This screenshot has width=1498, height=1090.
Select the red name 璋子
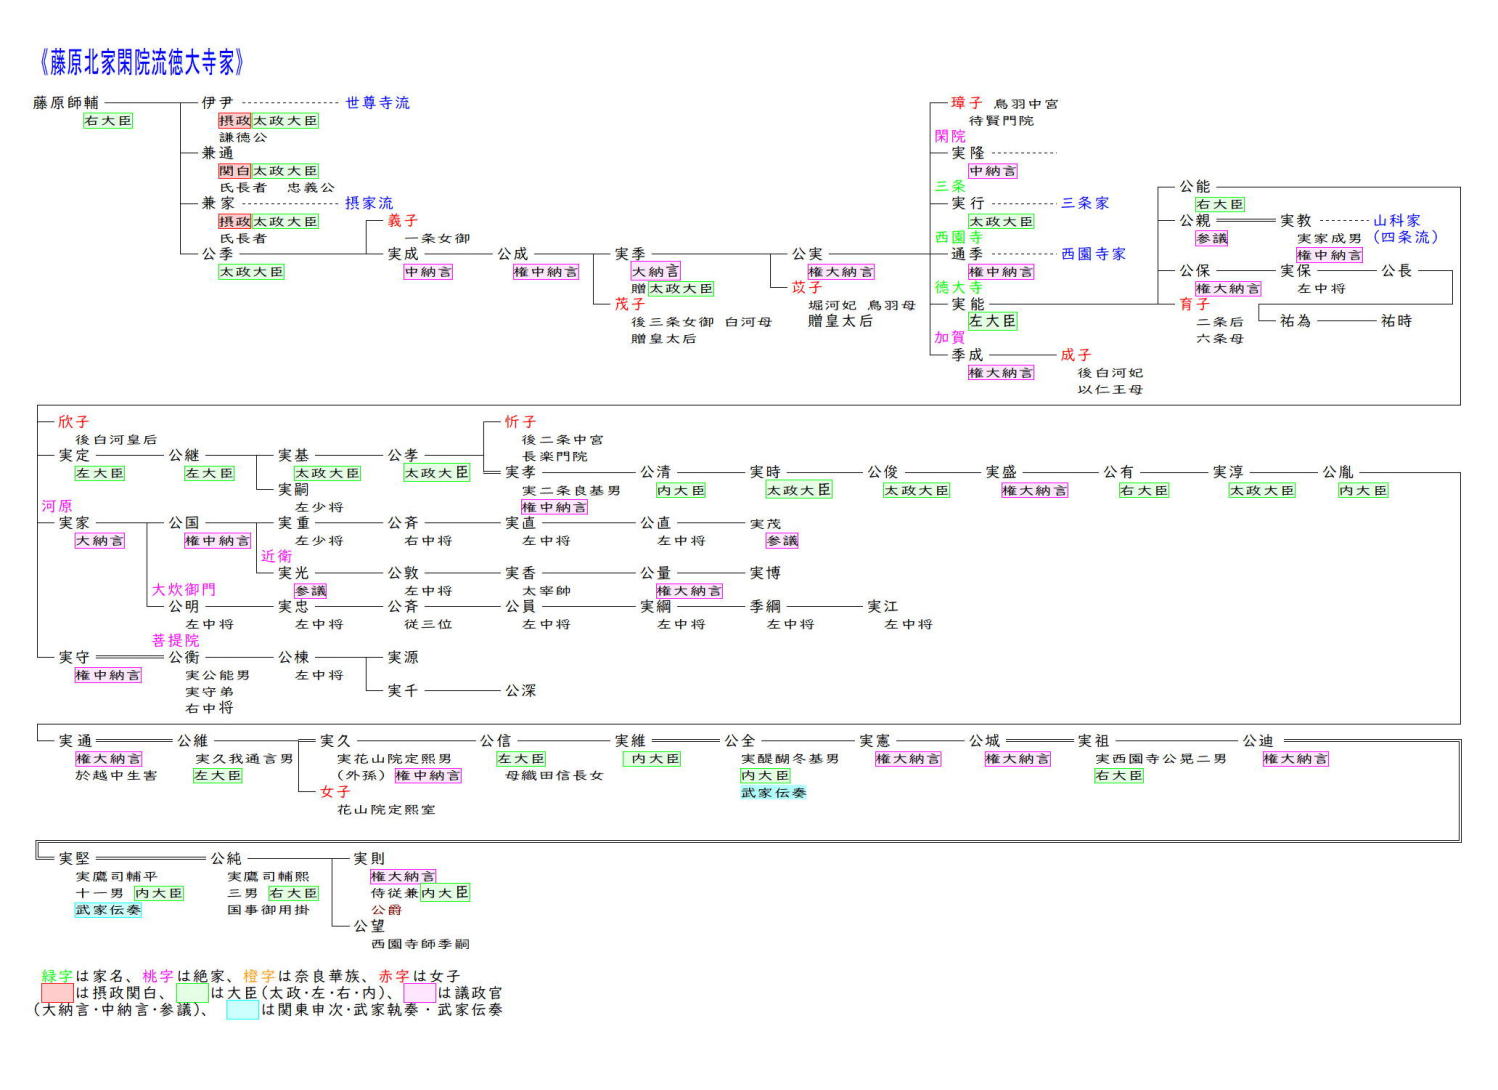click(966, 103)
